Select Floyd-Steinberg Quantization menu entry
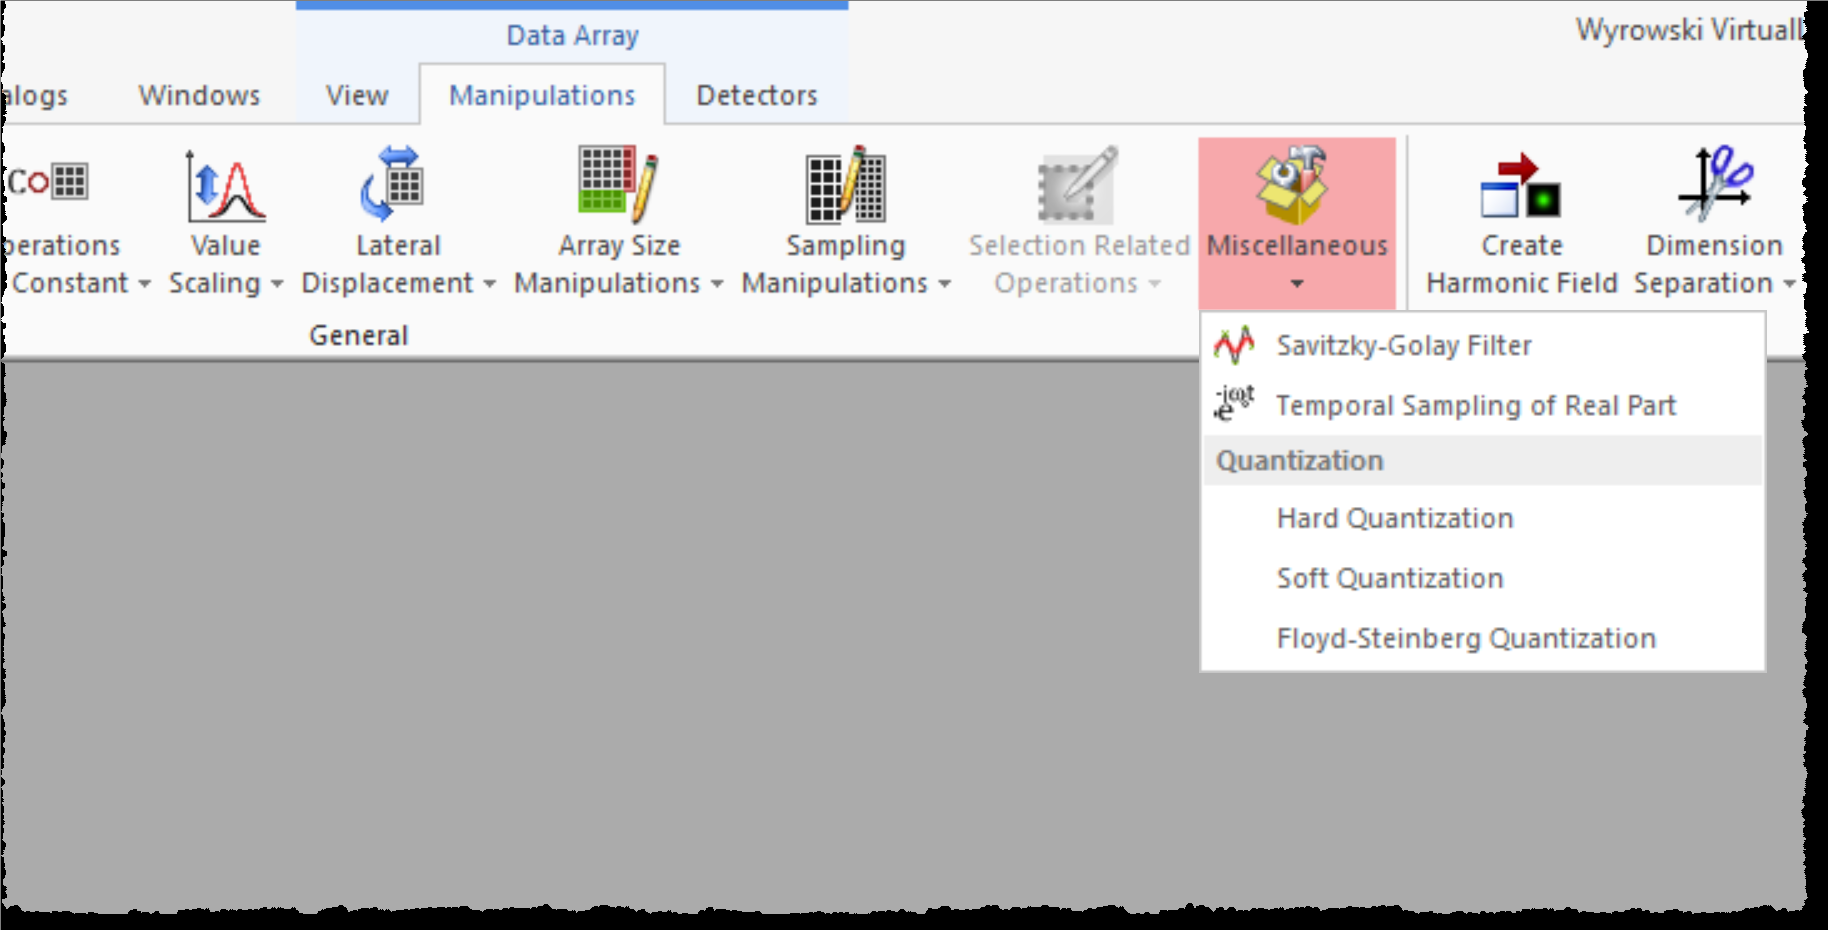 [x=1465, y=638]
